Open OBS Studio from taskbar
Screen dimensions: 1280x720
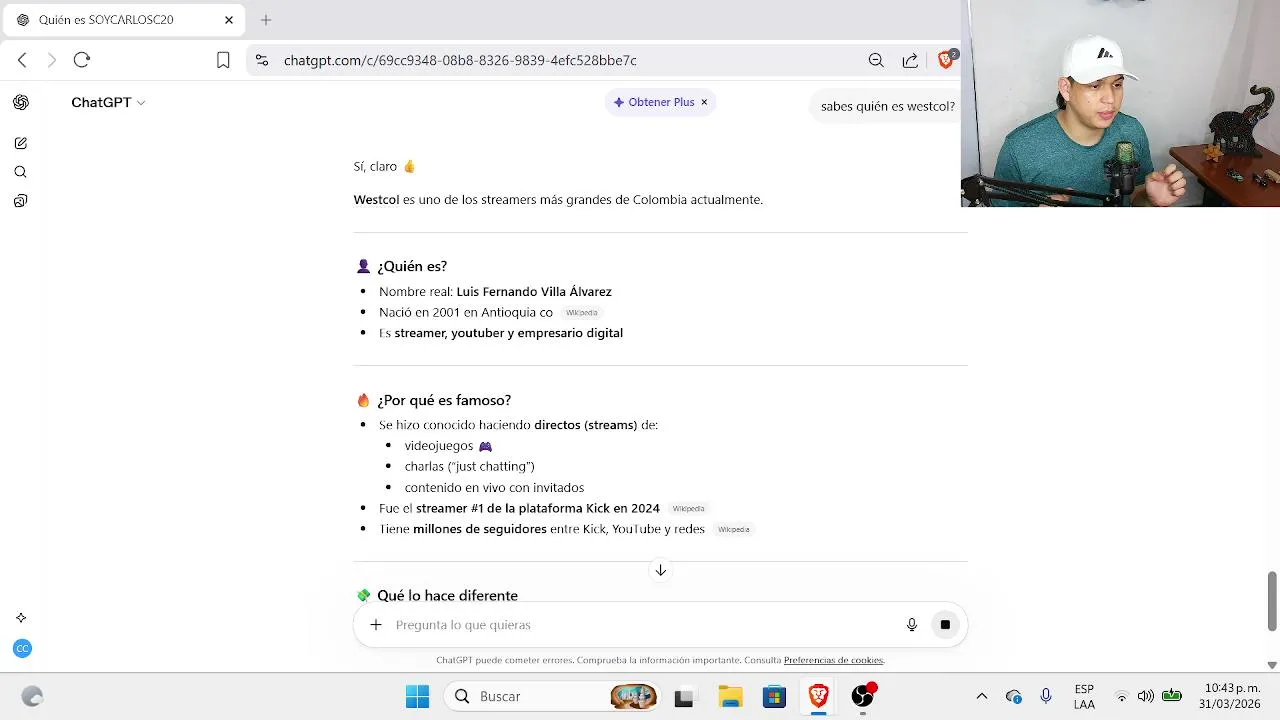(x=863, y=696)
